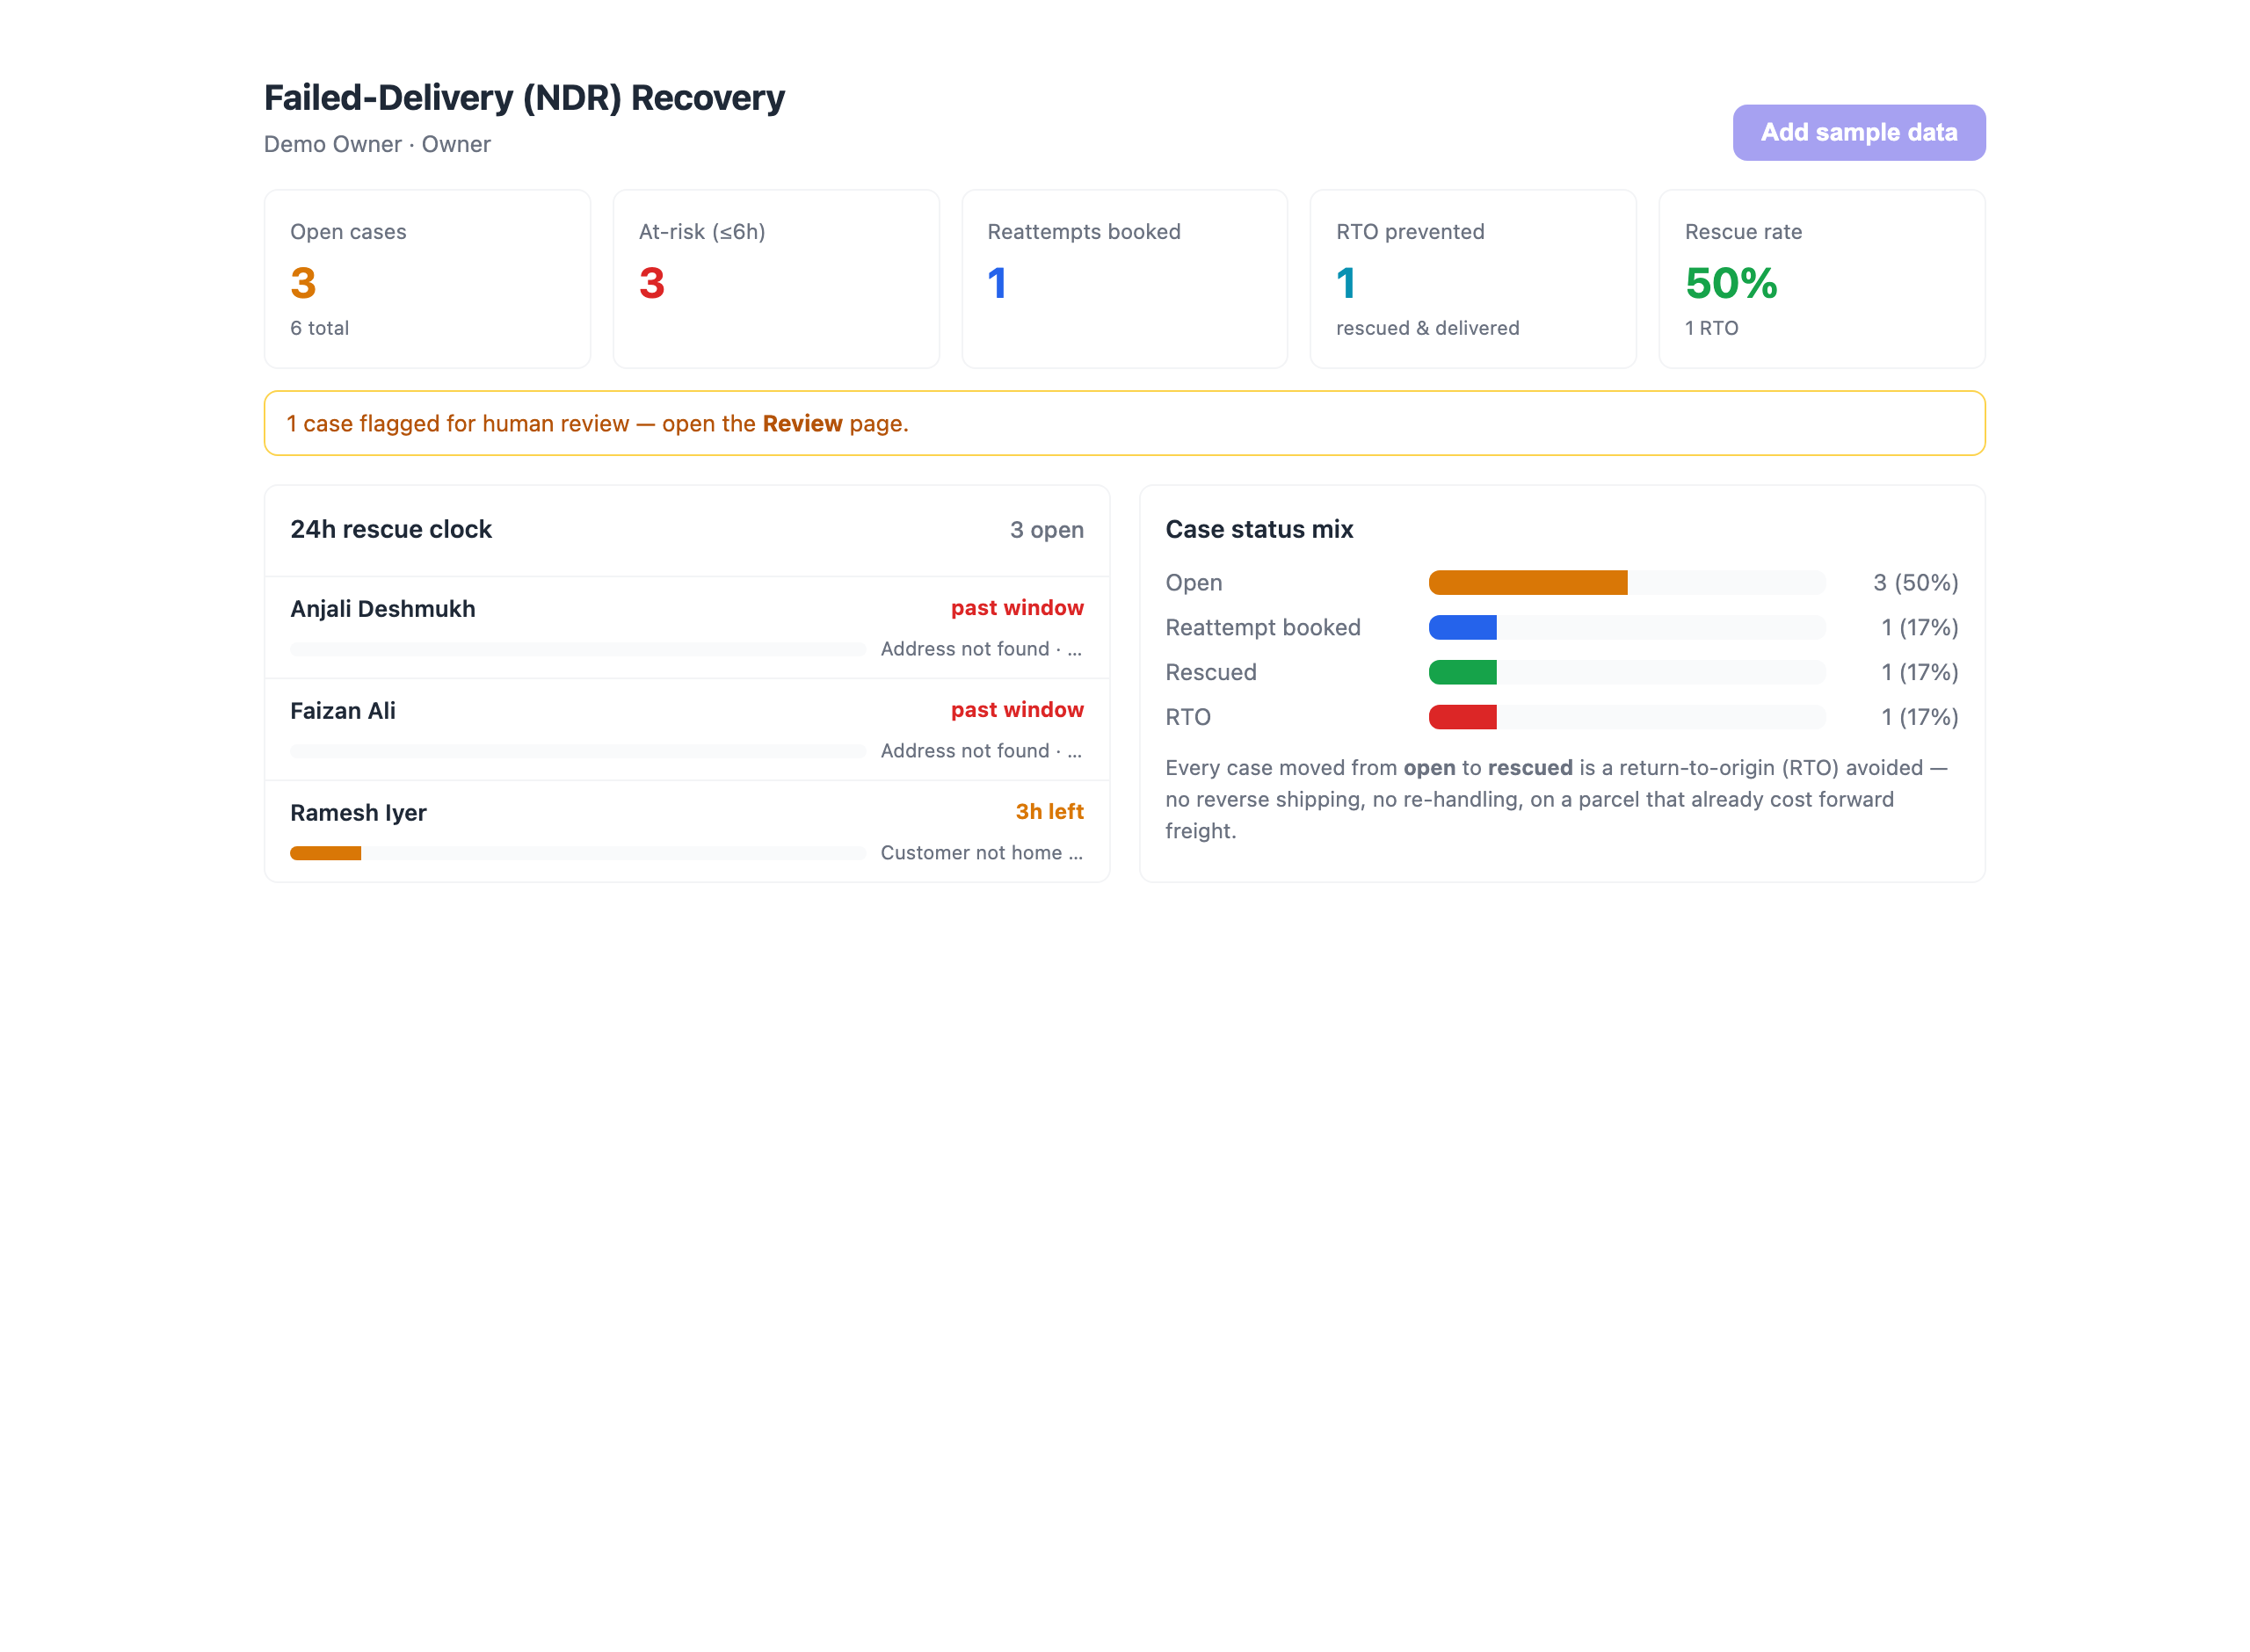
Task: Click Anjali Deshmukh's empty progress bar
Action: click(578, 649)
